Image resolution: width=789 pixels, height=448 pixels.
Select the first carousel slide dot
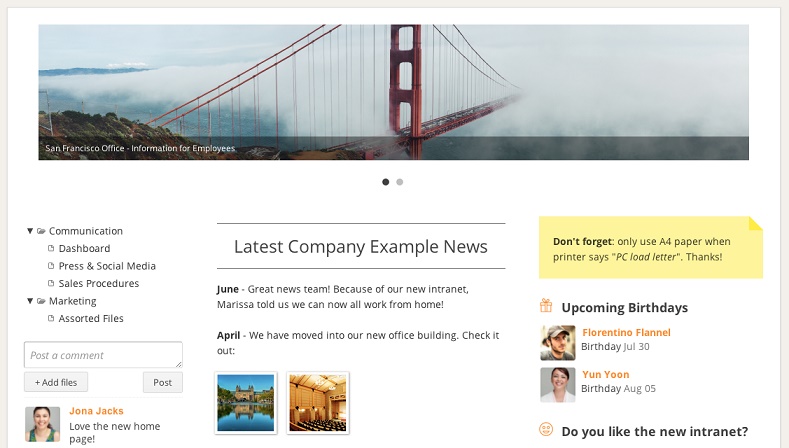(386, 182)
